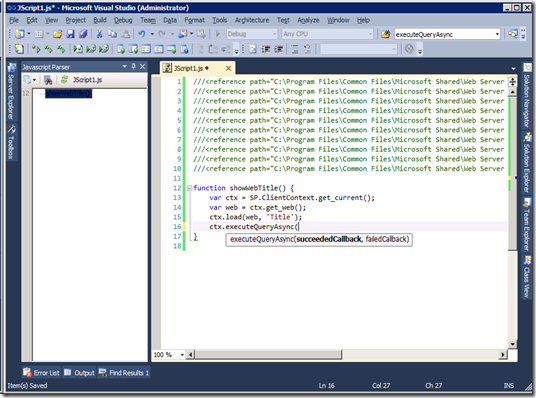536x398 pixels.
Task: Open the Analyze menu
Action: click(x=308, y=20)
